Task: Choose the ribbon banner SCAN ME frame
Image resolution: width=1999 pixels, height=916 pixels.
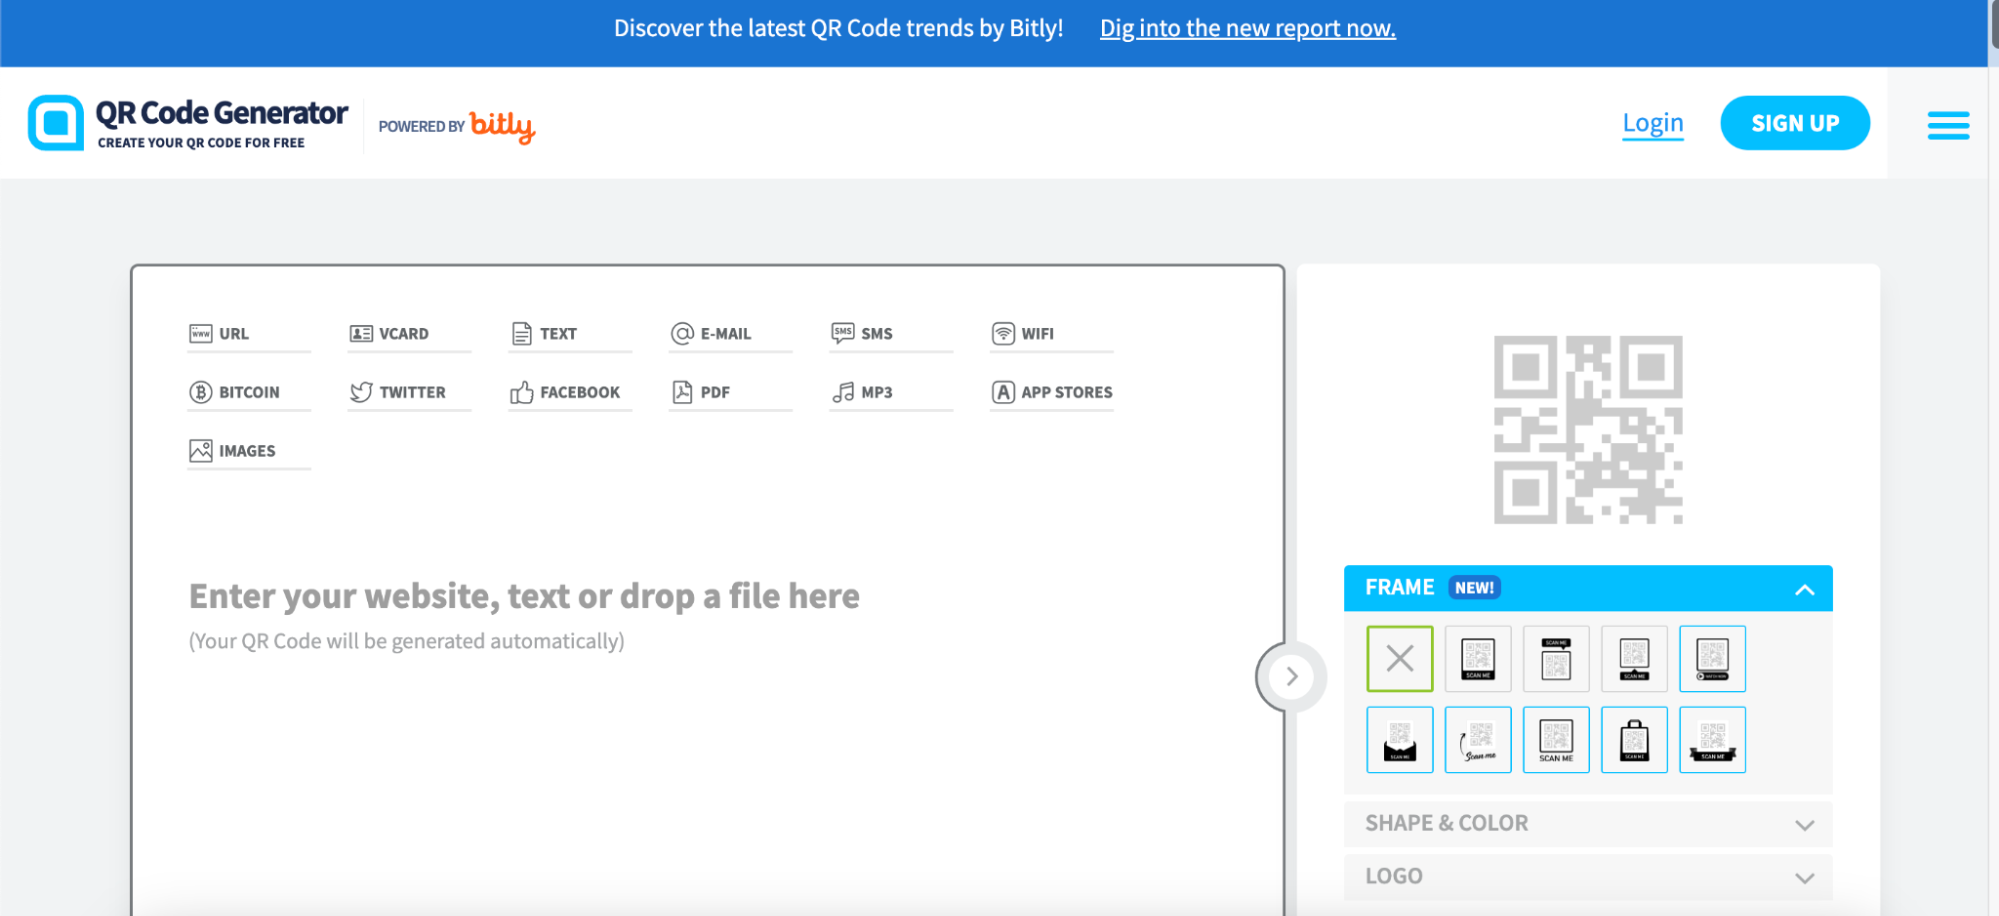Action: click(1712, 740)
